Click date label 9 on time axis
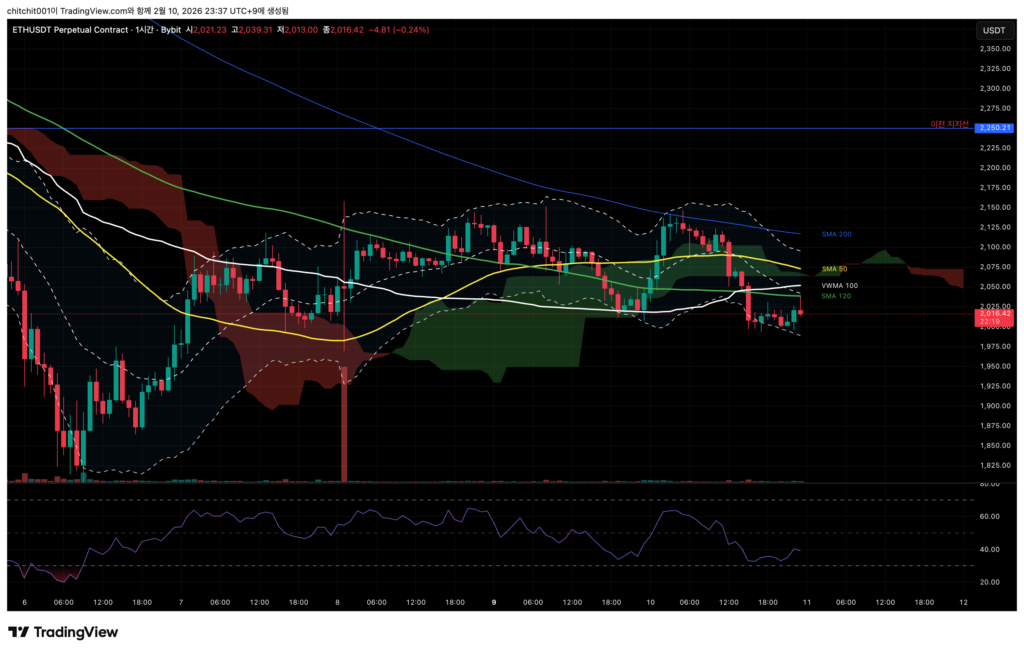 tap(495, 603)
